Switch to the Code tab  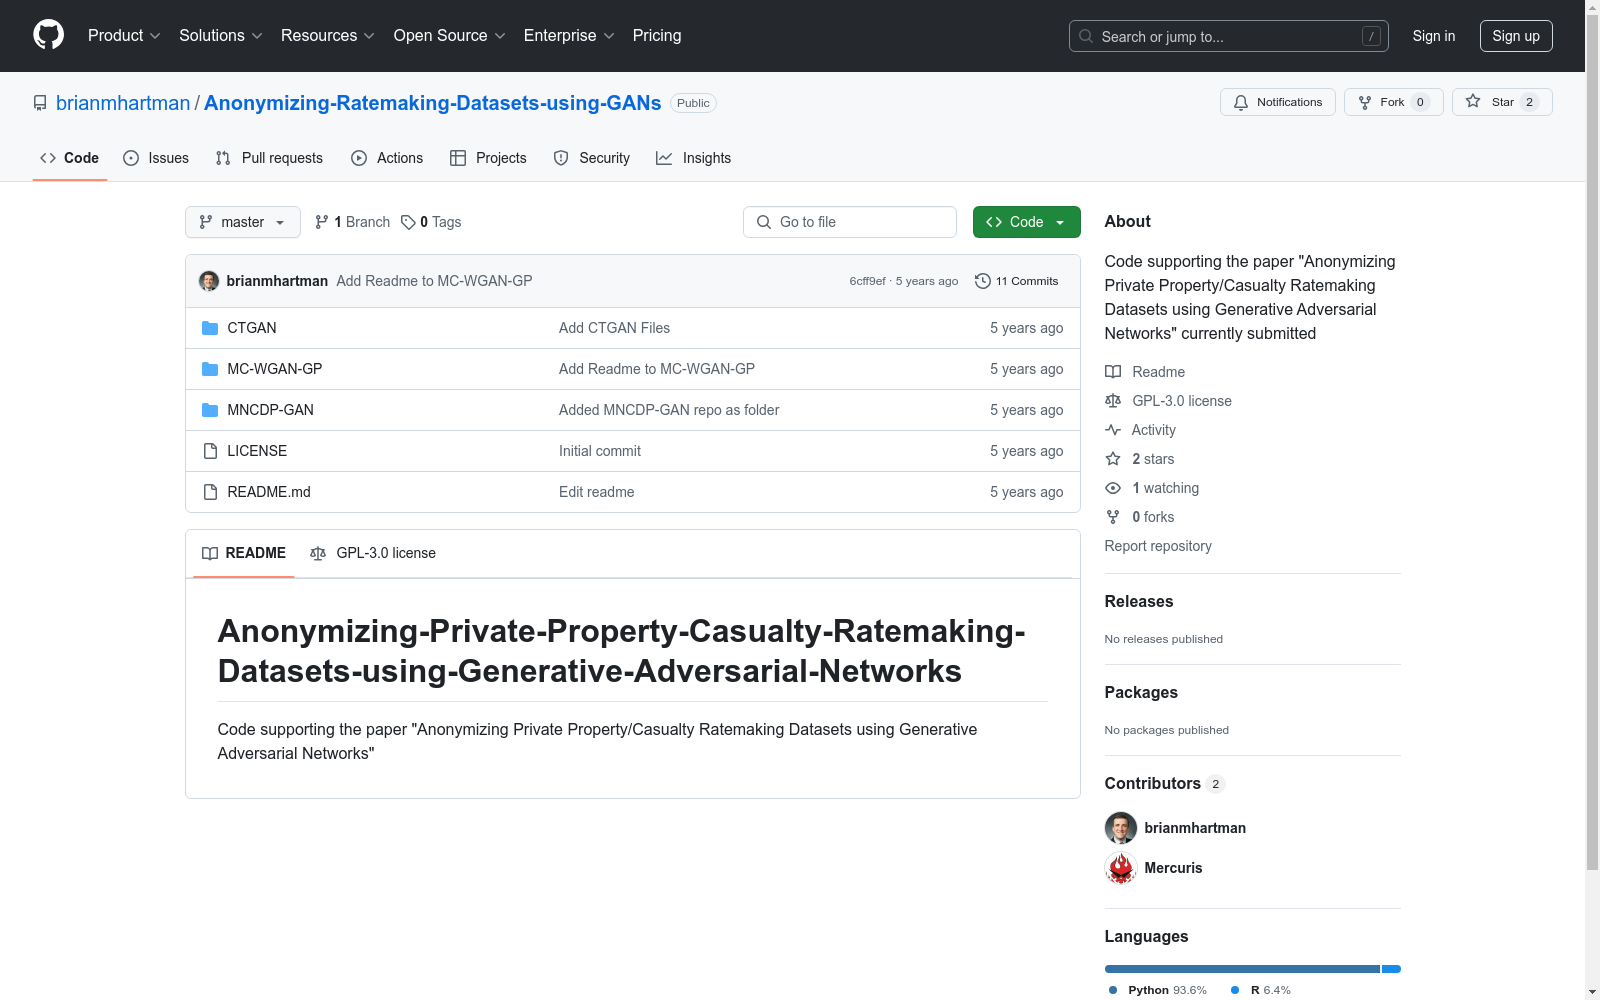69,158
